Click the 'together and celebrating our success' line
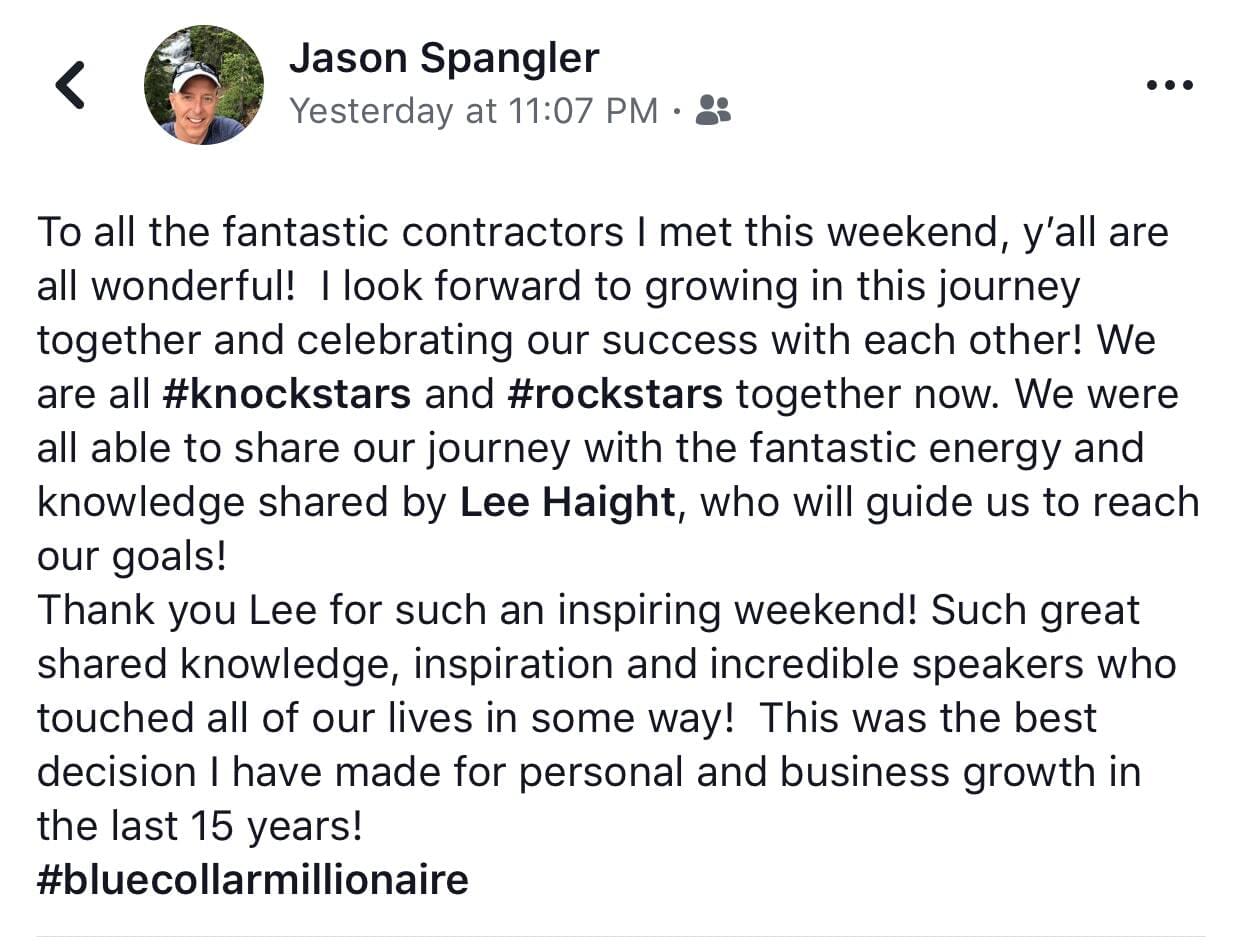This screenshot has height=945, width=1242. click(597, 340)
